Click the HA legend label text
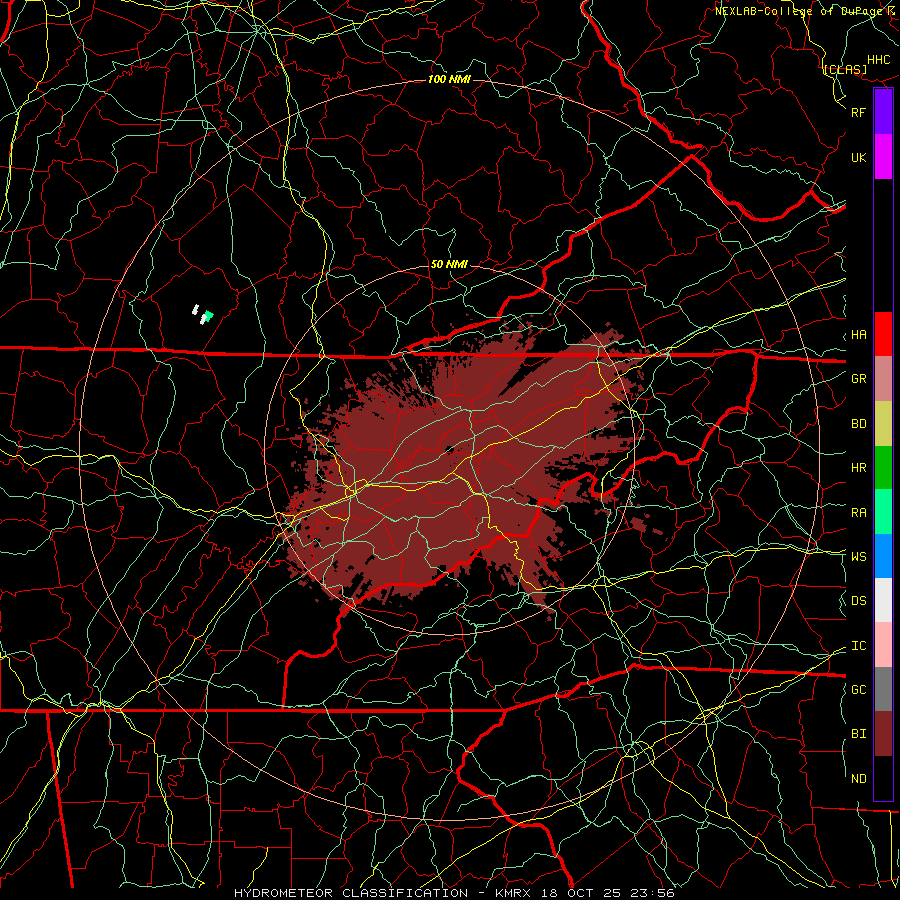This screenshot has height=900, width=900. [x=859, y=335]
